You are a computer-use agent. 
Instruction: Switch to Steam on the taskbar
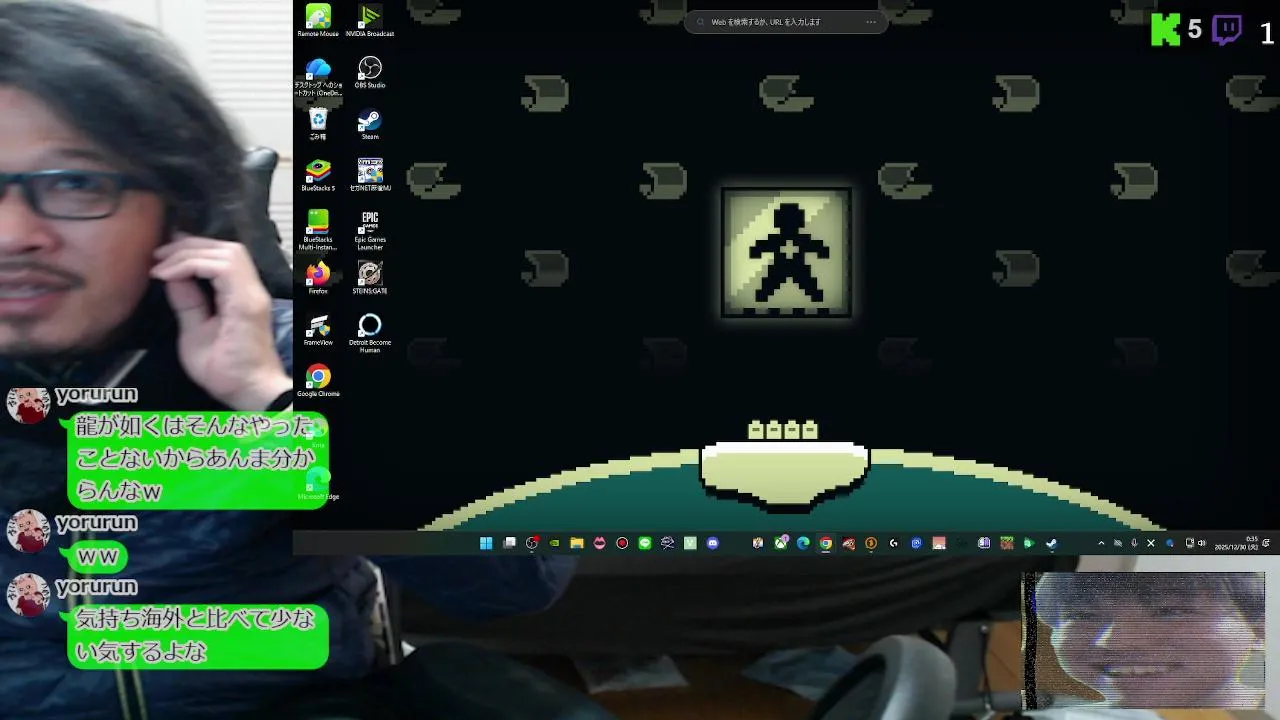pyautogui.click(x=1052, y=543)
